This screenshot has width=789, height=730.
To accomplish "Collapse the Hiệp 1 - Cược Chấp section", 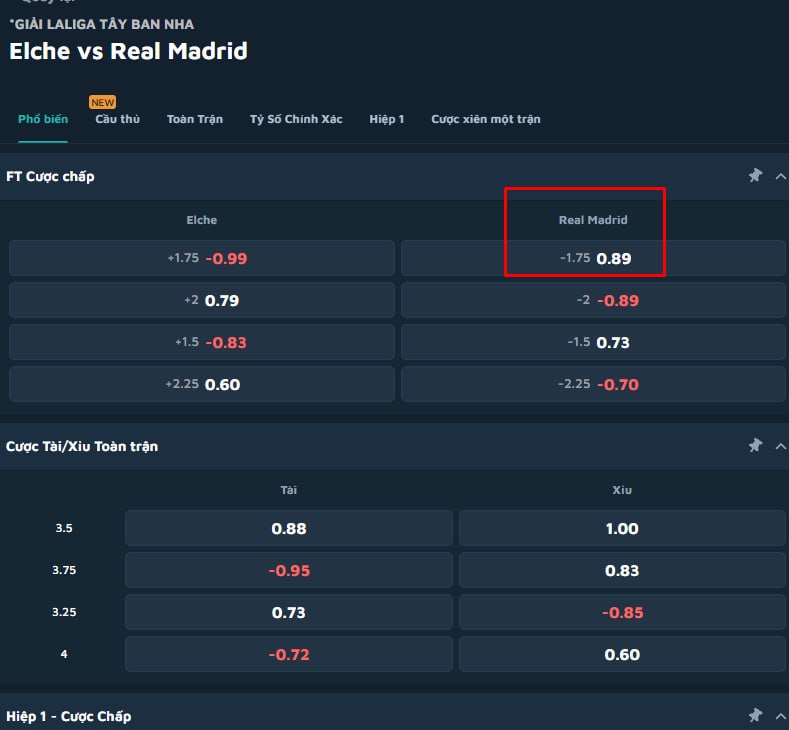I will point(780,715).
